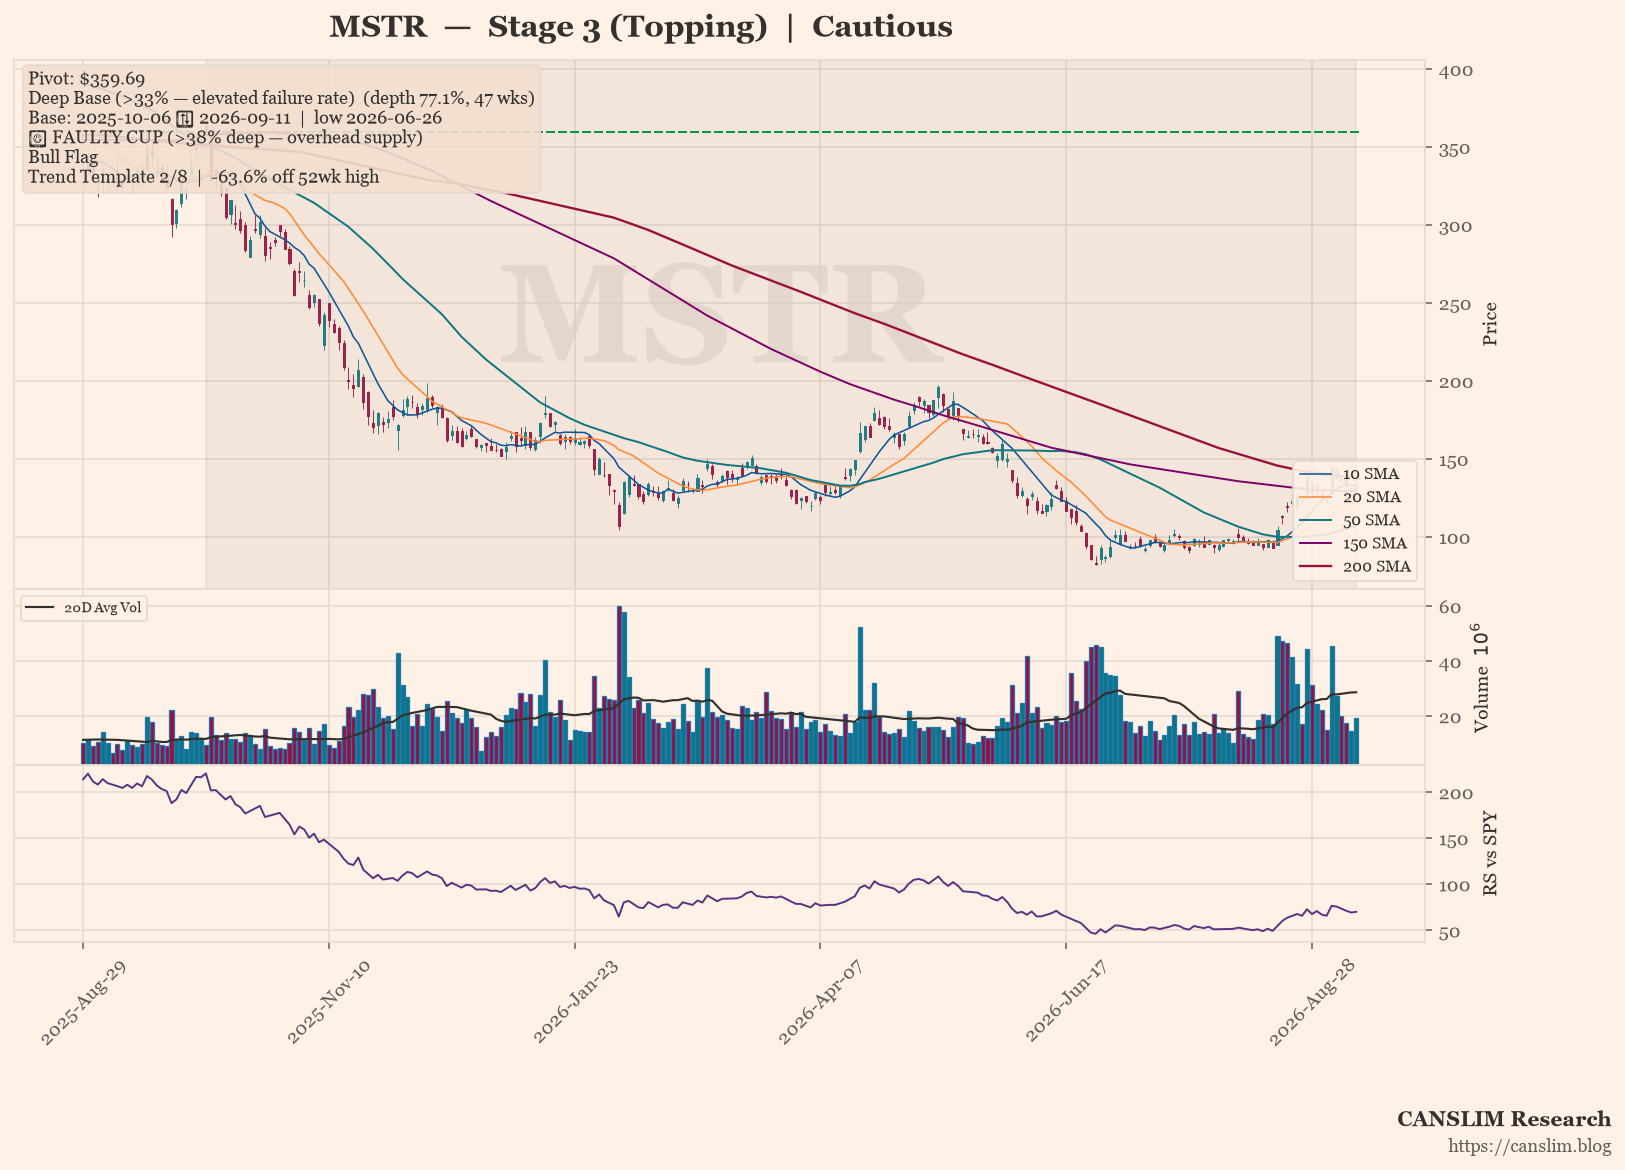Click the 'Bull Flag' pattern label
1625x1170 pixels.
63,157
